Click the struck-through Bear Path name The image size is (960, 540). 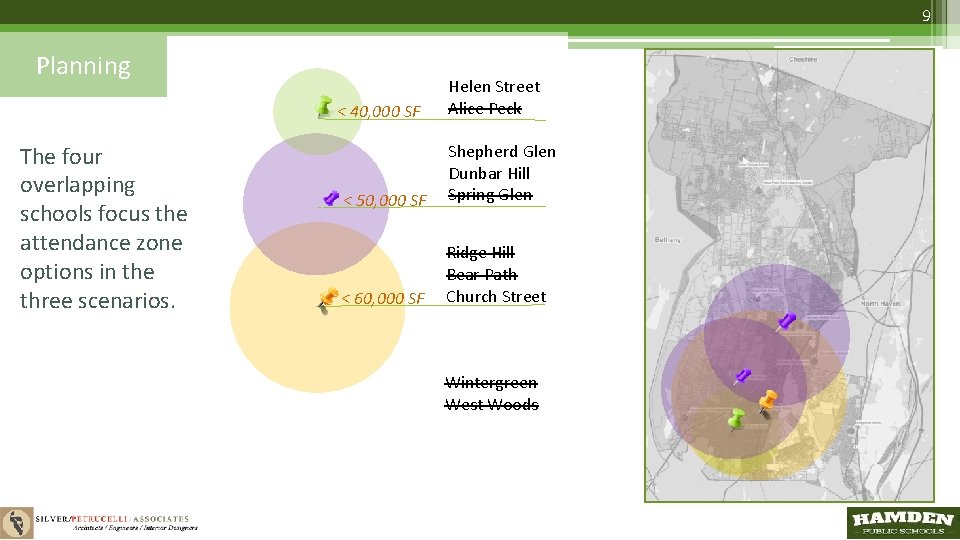click(x=482, y=274)
